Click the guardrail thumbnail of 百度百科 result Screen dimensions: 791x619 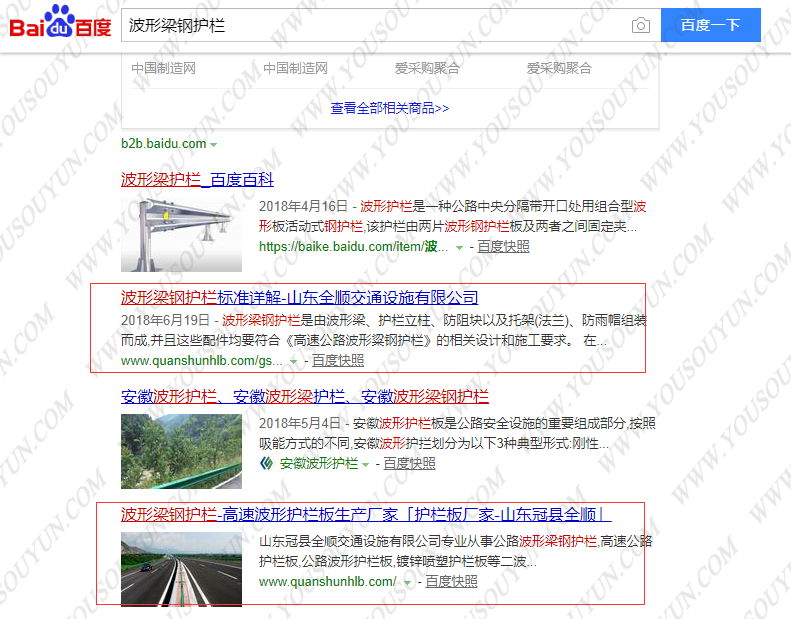[181, 235]
